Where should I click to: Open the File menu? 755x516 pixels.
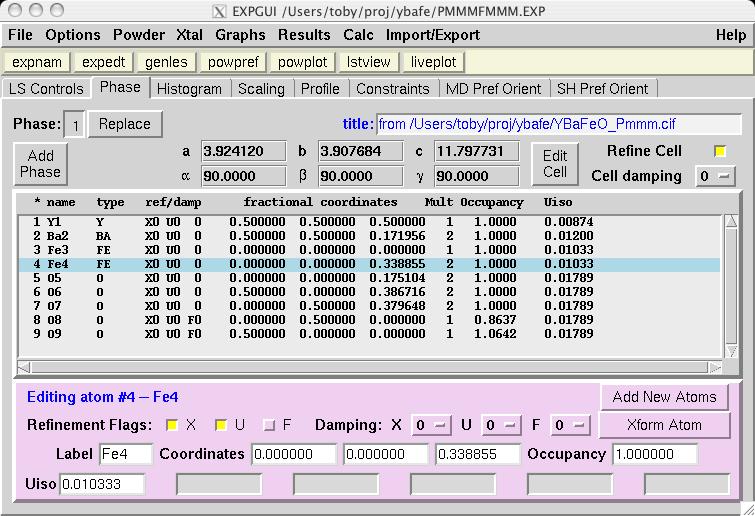20,35
